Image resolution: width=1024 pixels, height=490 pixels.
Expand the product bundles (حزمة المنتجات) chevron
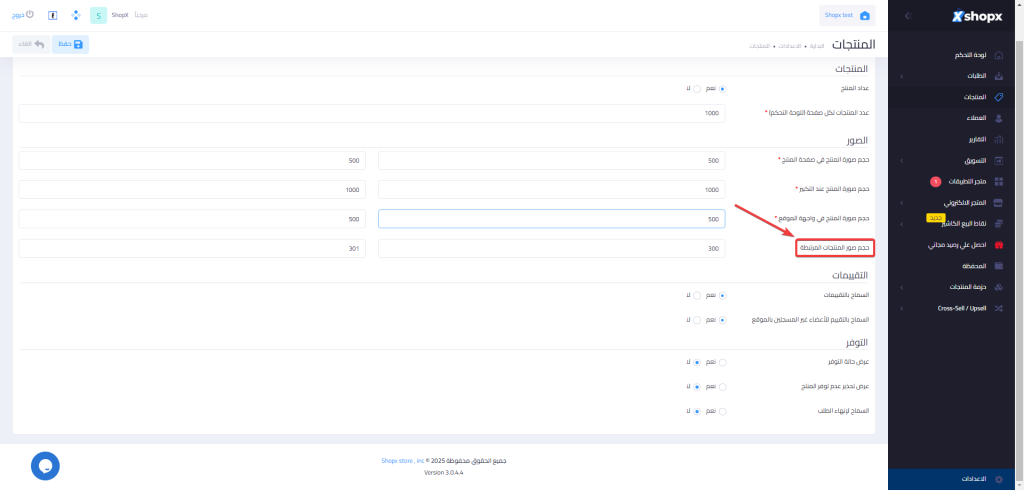click(x=901, y=287)
